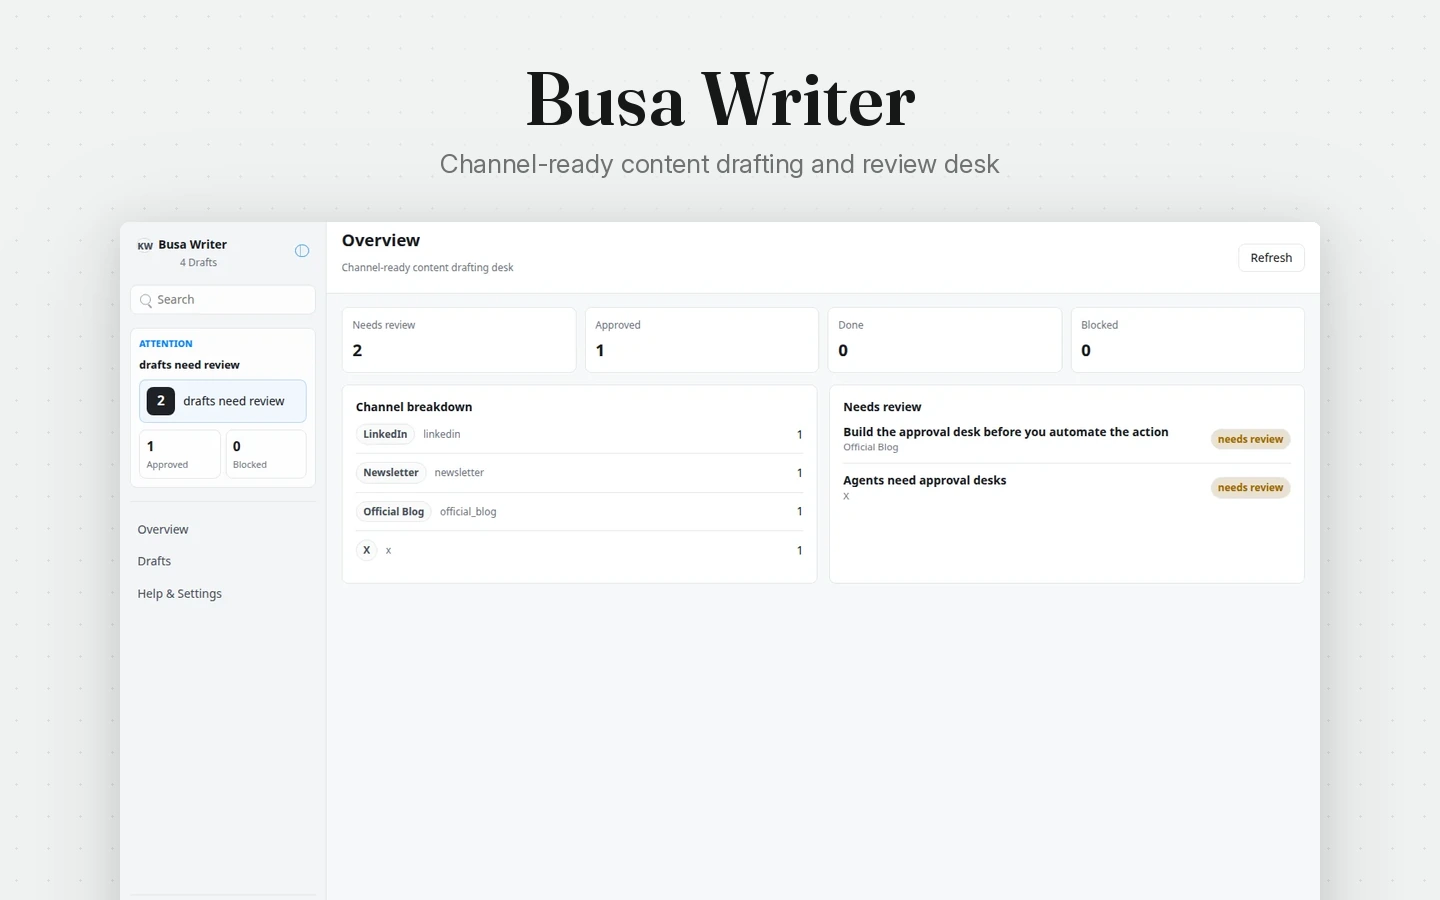Open the Blocked stat card
Image resolution: width=1440 pixels, height=900 pixels.
click(1188, 340)
